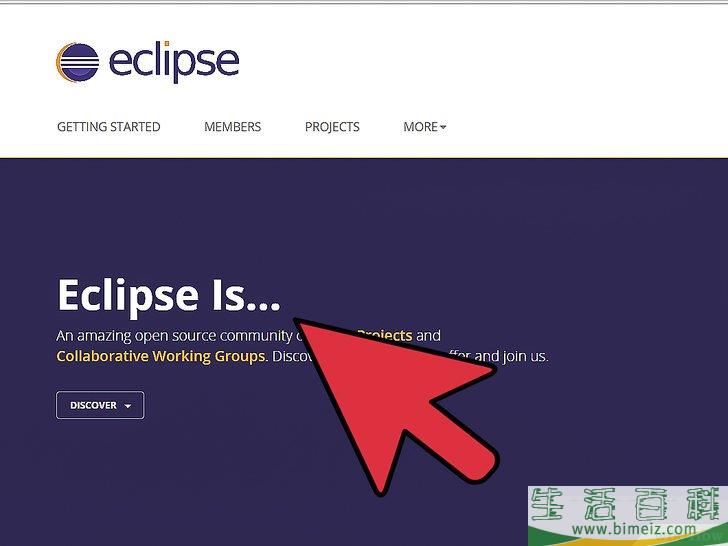Go to the Members page
Screen dimensions: 728x546
tap(233, 127)
